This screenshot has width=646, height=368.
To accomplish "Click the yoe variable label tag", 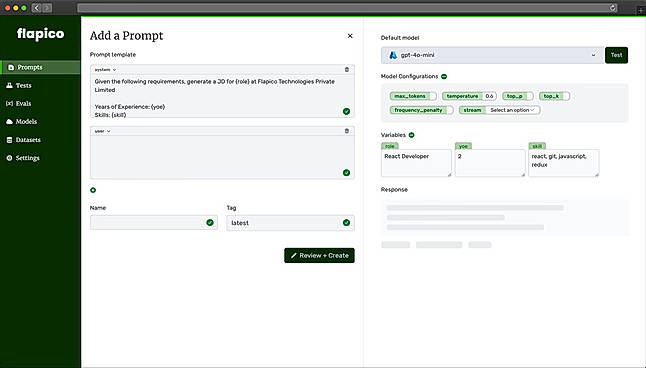I will (x=463, y=146).
